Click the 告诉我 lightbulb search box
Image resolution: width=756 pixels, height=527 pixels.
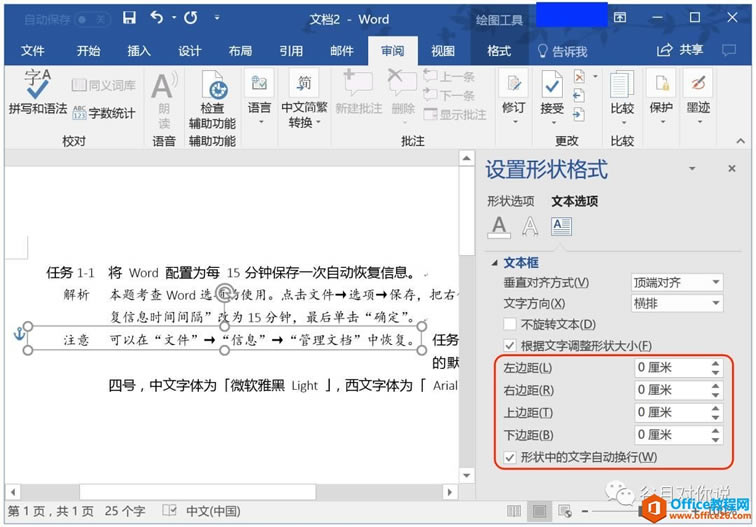(x=562, y=51)
